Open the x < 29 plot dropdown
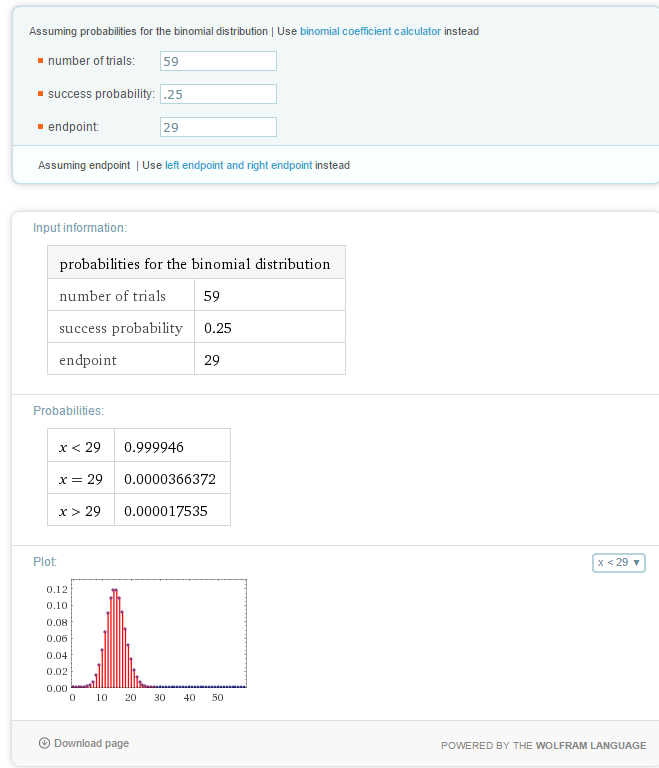 click(x=619, y=563)
